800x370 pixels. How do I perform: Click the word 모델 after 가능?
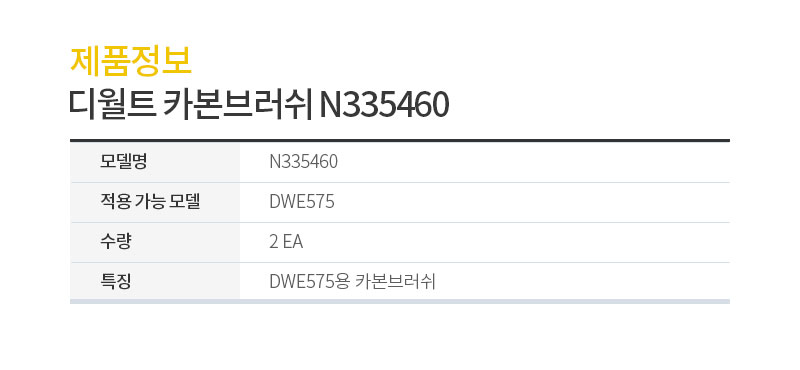tap(186, 202)
